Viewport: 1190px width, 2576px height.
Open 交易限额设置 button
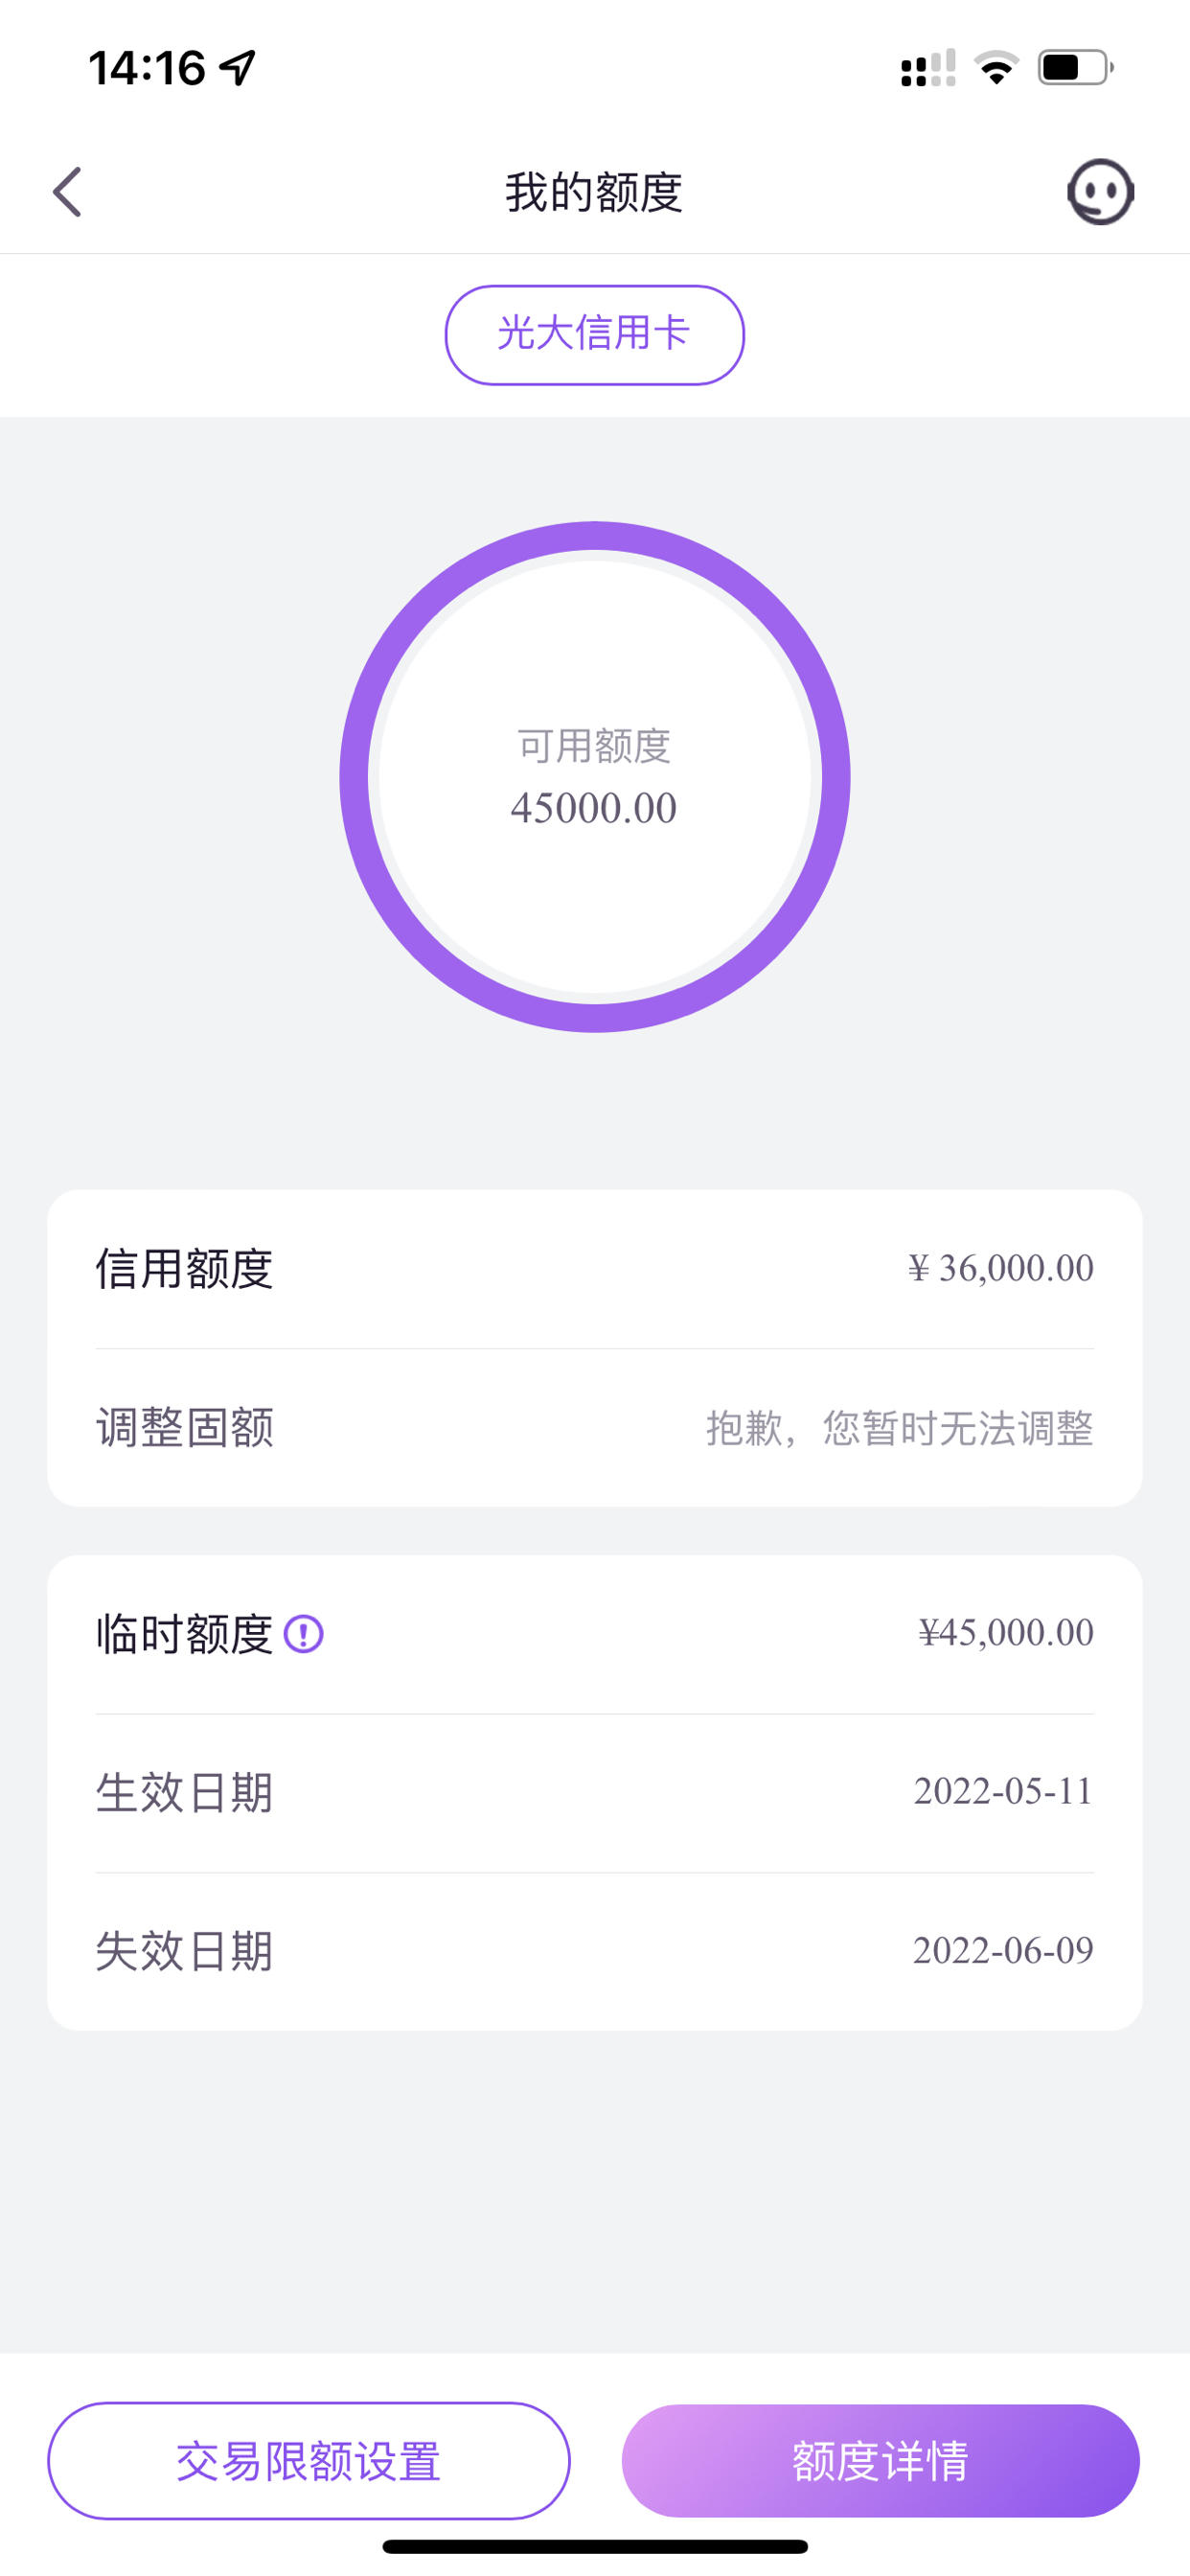[x=309, y=2461]
